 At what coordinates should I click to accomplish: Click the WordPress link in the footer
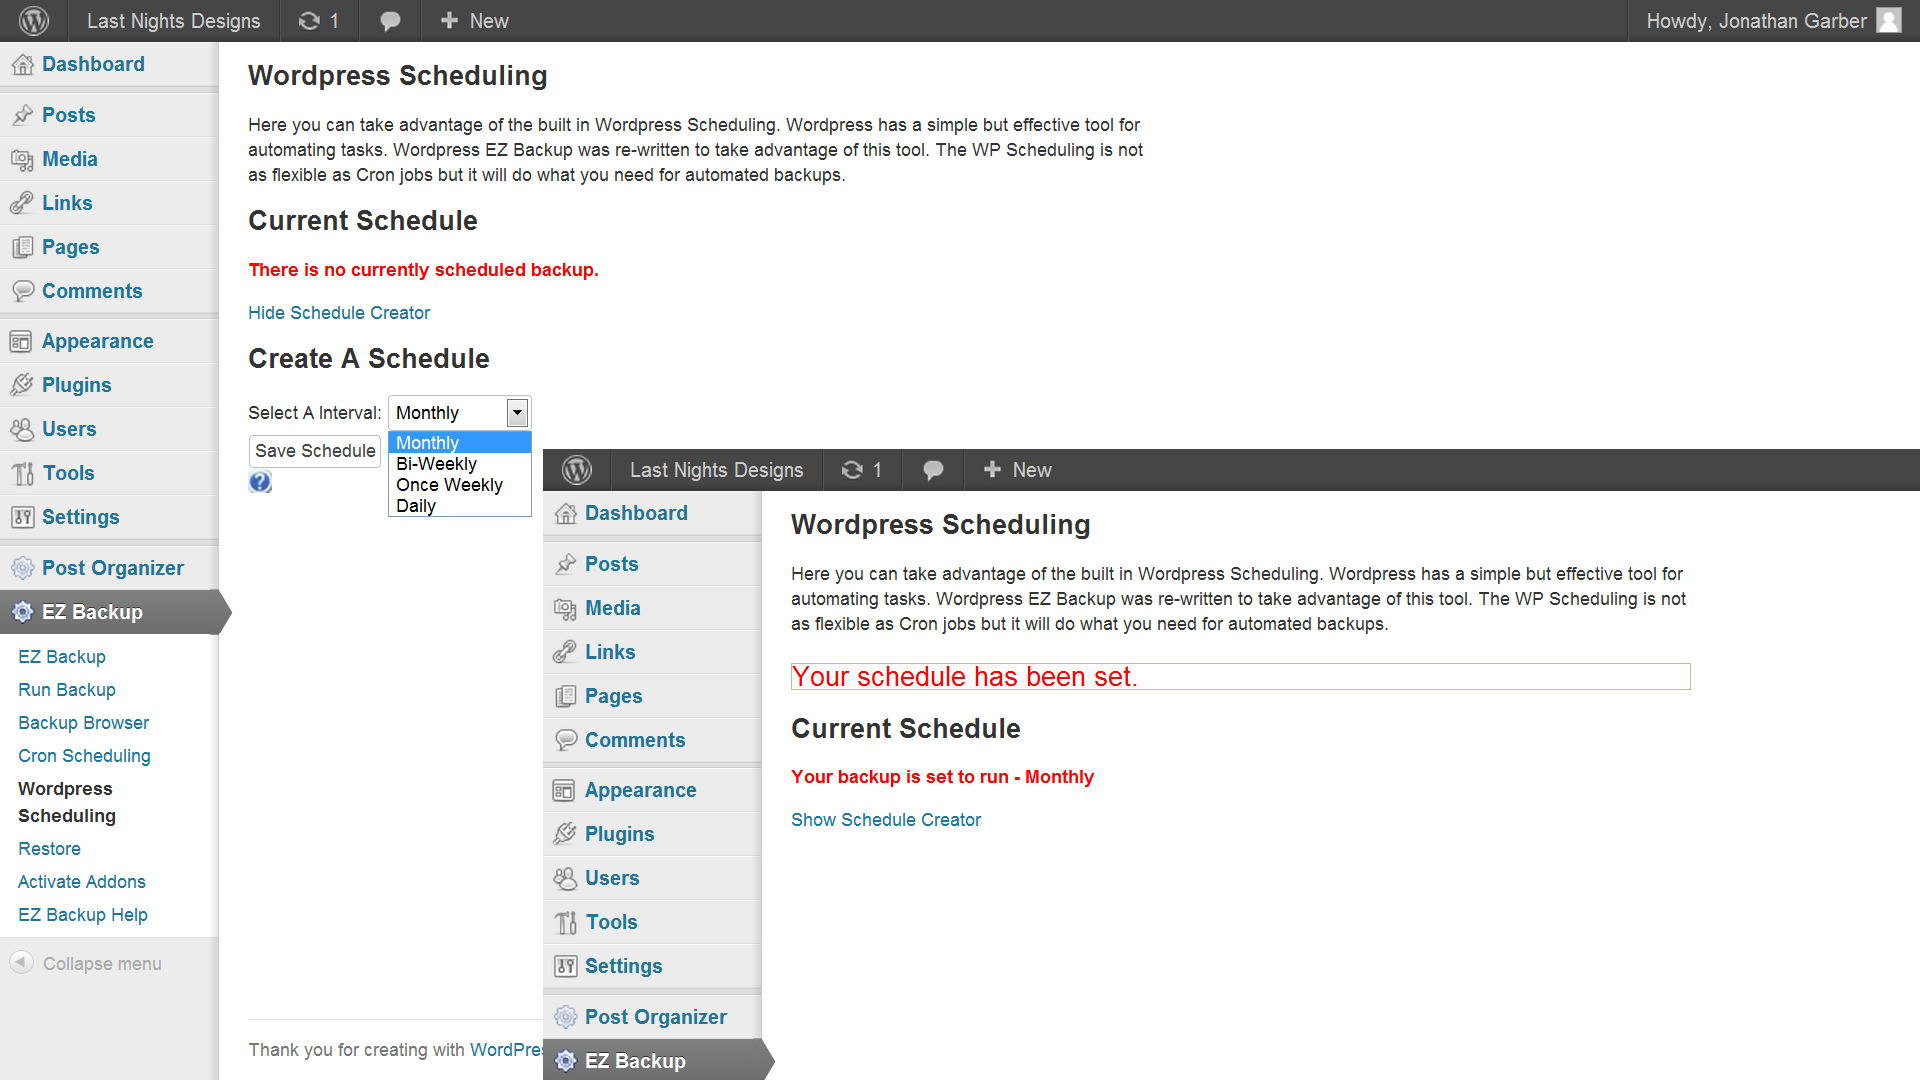click(x=506, y=1050)
